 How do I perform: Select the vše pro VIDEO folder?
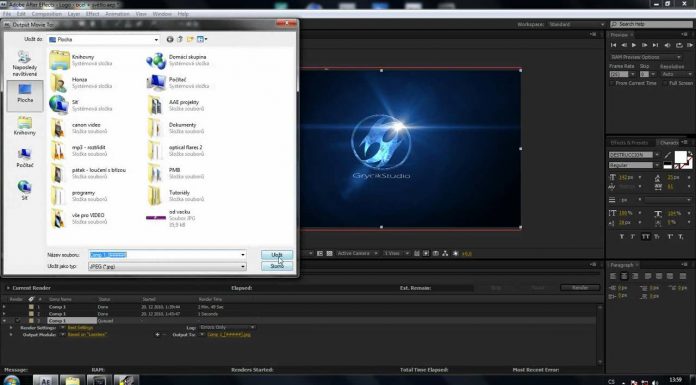(x=78, y=218)
